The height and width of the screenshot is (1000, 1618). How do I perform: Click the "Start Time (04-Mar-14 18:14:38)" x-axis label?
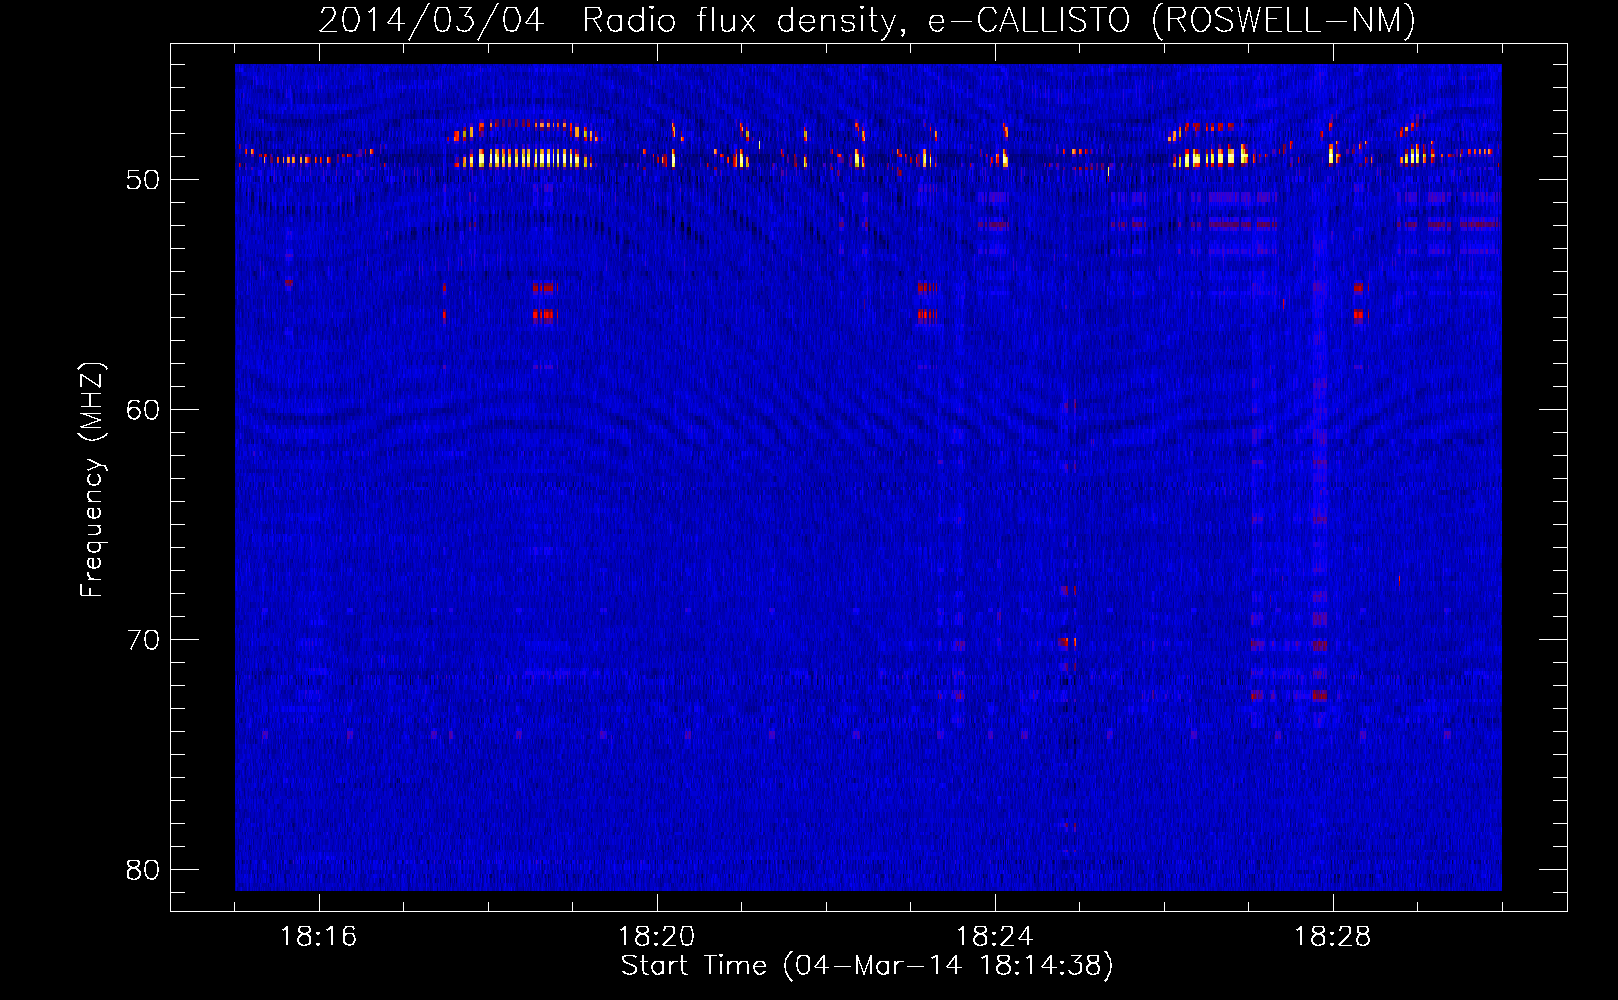867,966
